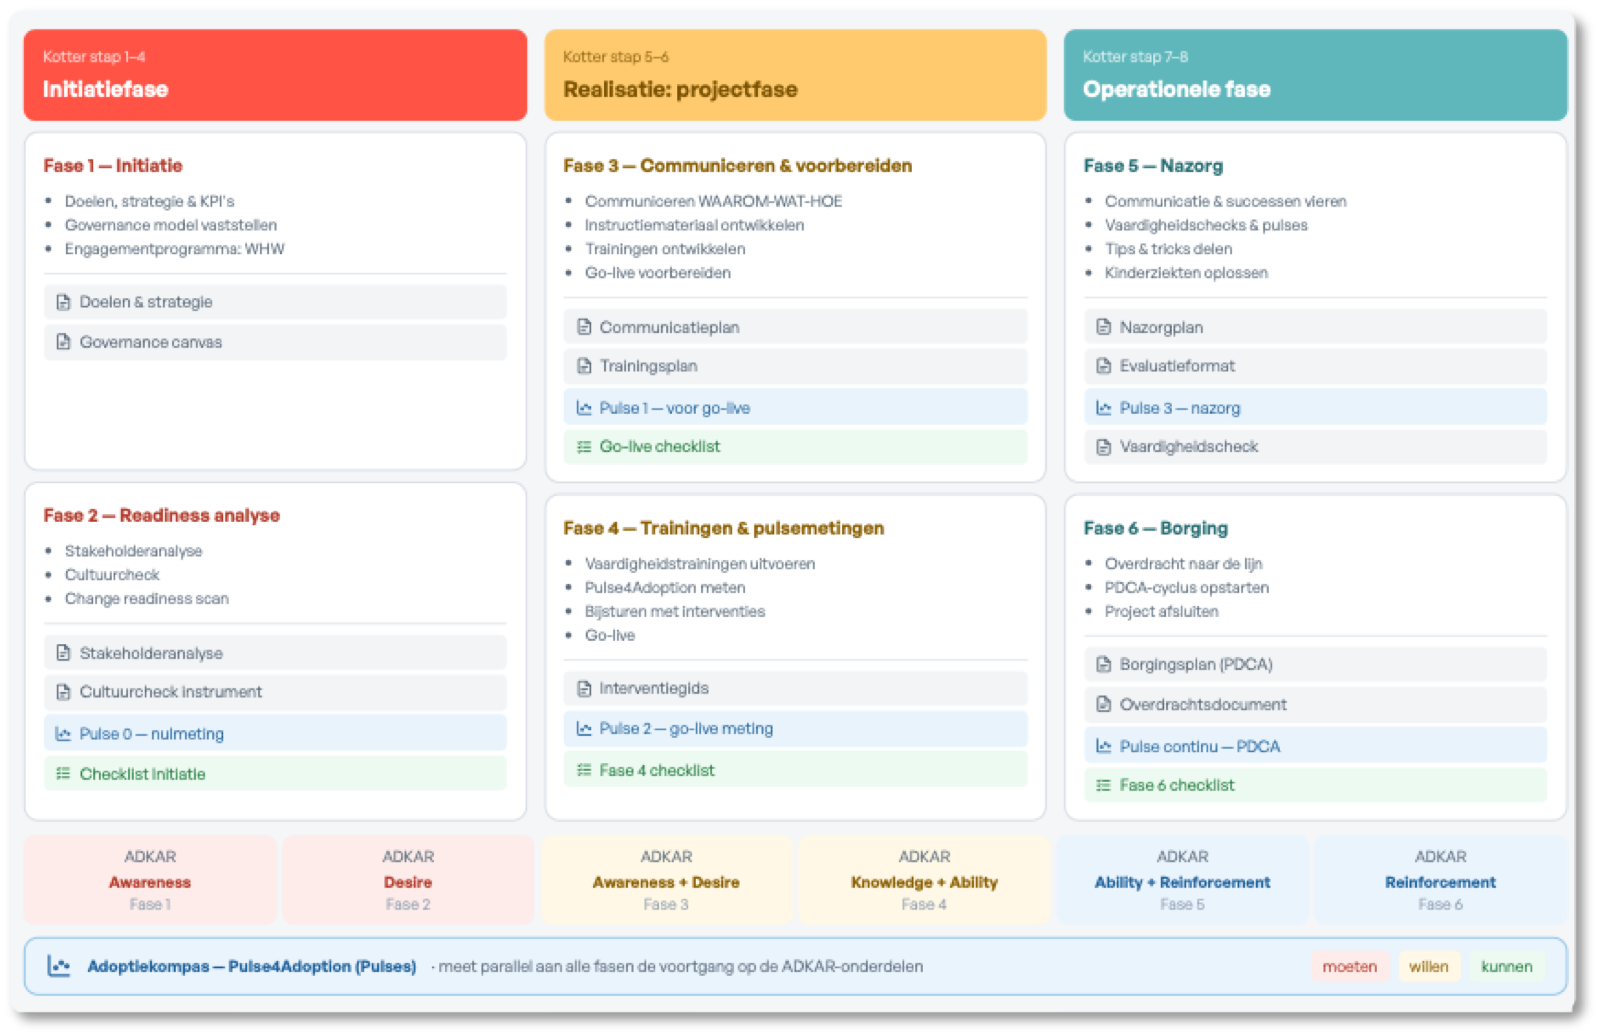Click the chart icon beside Pulse continu — PDCA

pos(1104,746)
